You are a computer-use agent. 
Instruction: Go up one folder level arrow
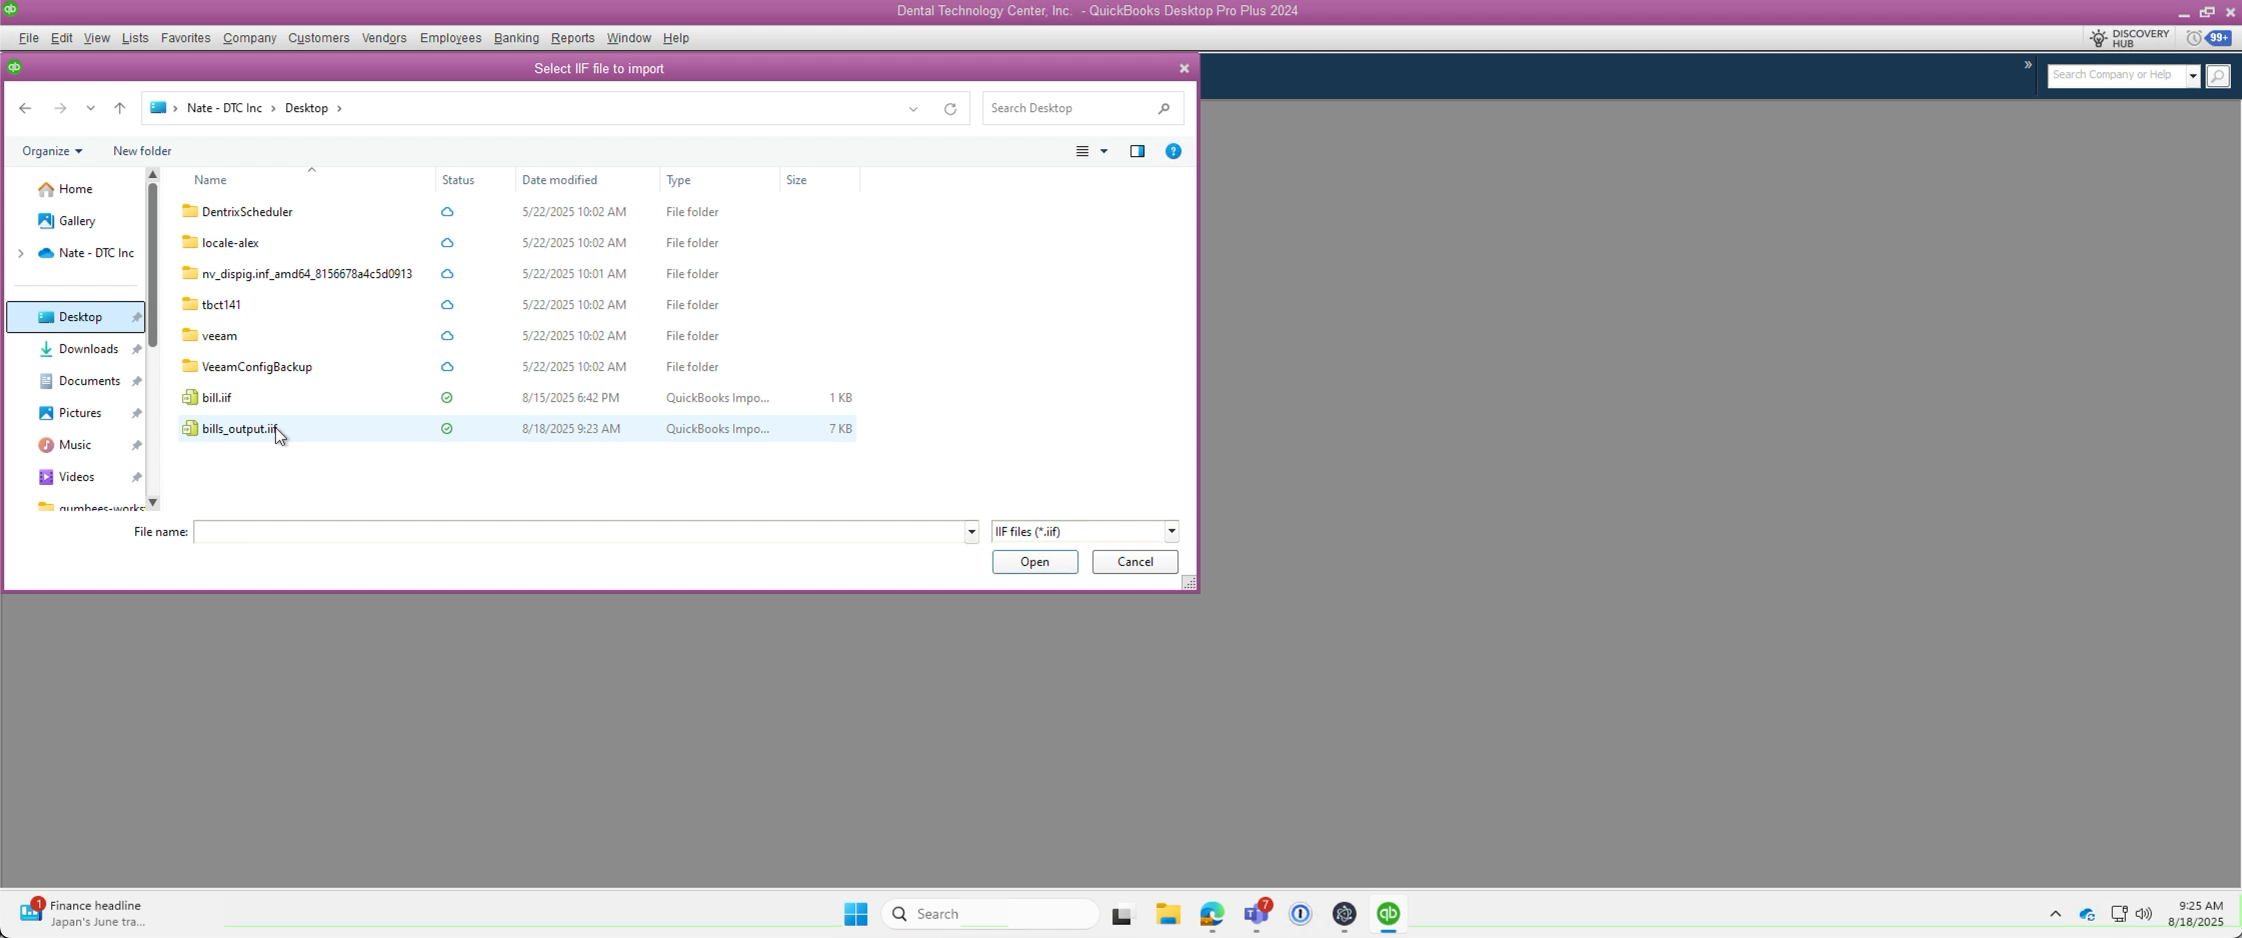click(120, 108)
